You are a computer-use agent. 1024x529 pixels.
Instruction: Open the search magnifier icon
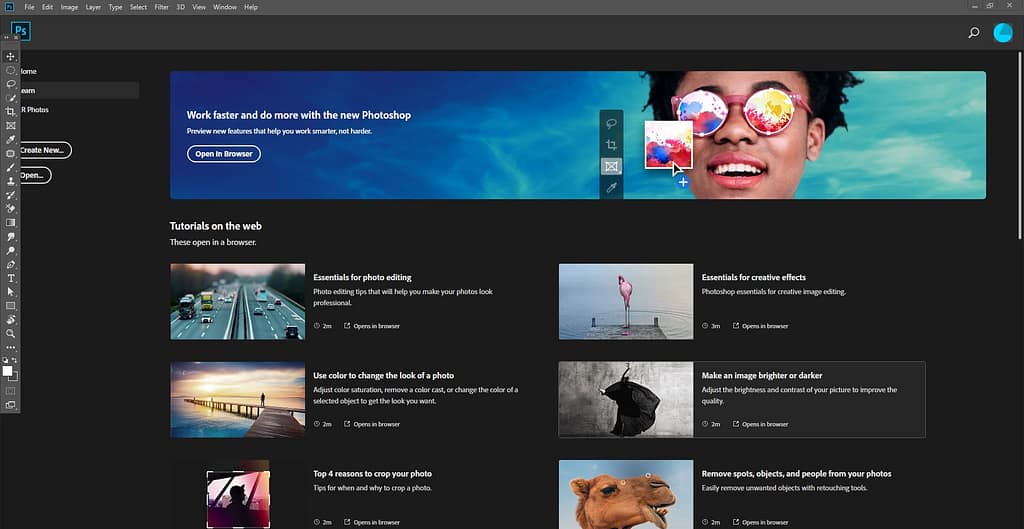pos(974,32)
